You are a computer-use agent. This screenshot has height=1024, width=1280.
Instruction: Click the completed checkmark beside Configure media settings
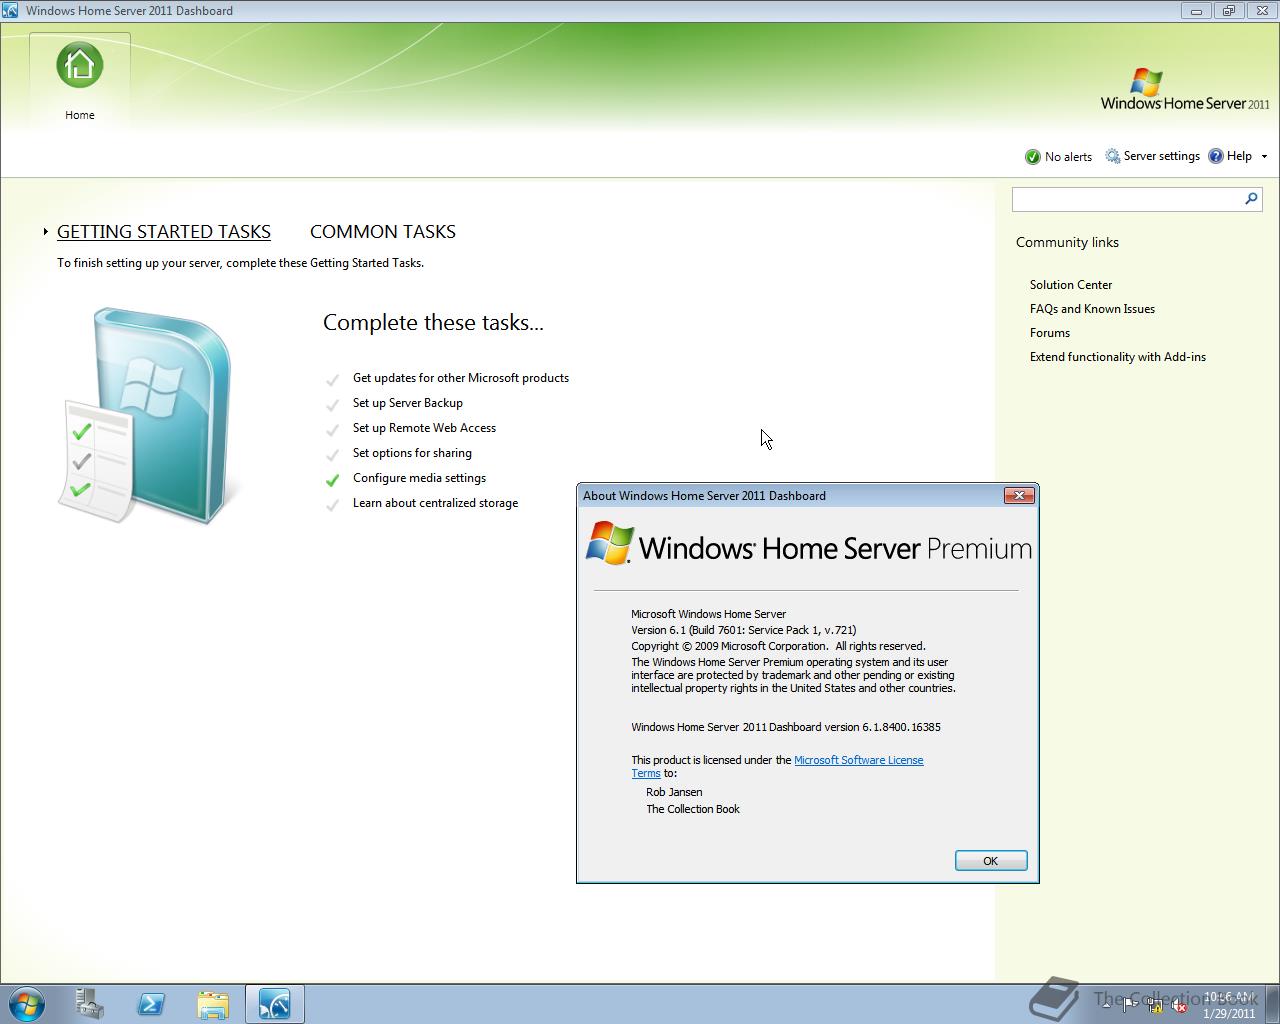point(332,479)
